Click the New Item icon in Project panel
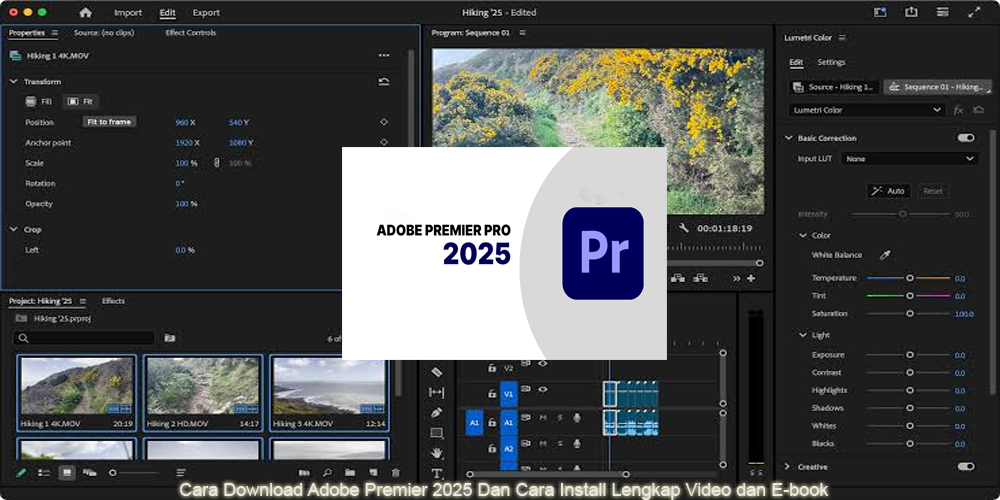Image resolution: width=1000 pixels, height=500 pixels. [x=373, y=473]
